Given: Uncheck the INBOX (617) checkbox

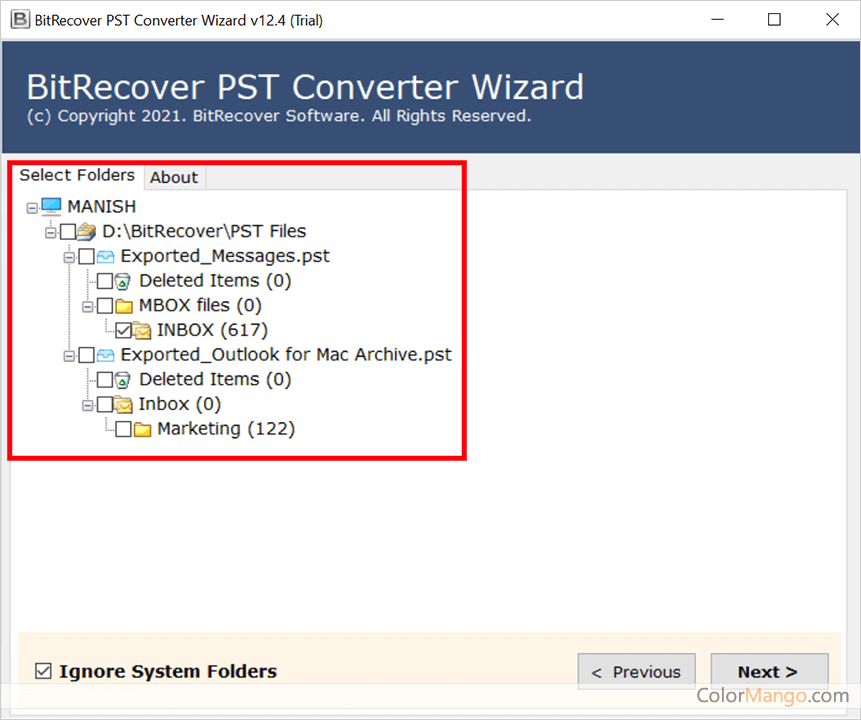Looking at the screenshot, I should click(x=123, y=331).
